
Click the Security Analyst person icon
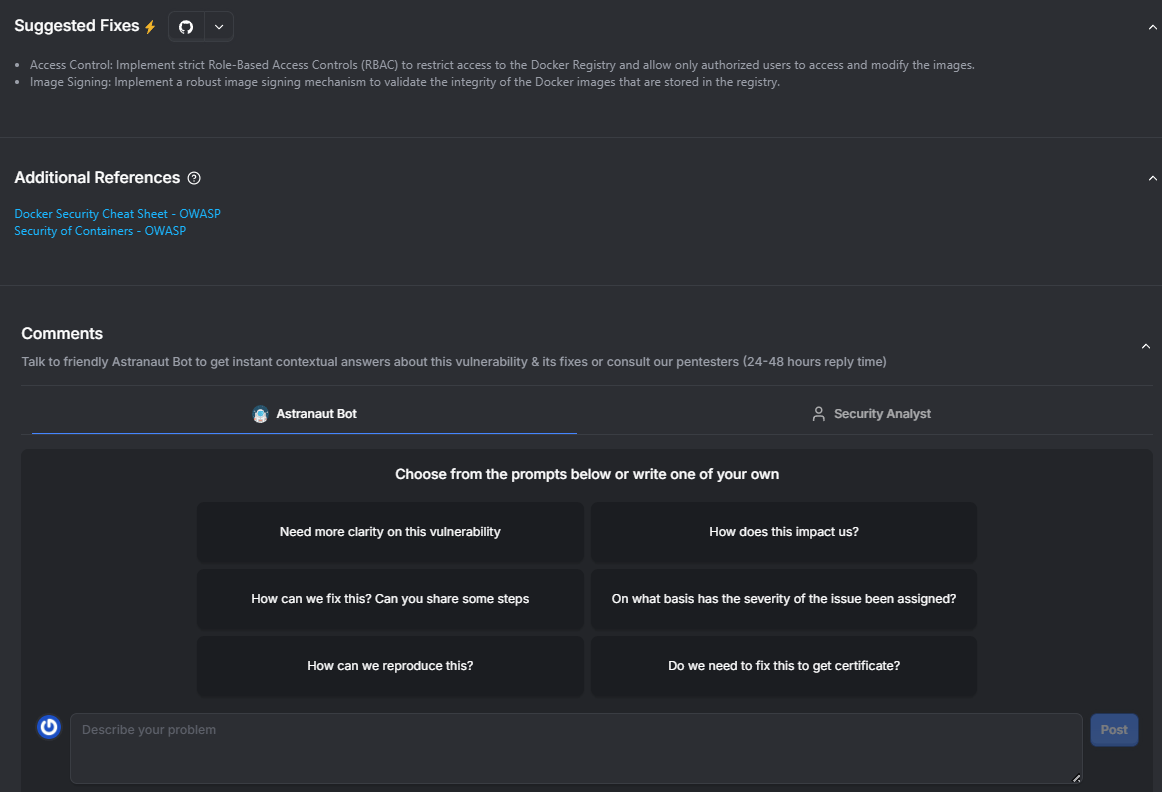click(818, 413)
